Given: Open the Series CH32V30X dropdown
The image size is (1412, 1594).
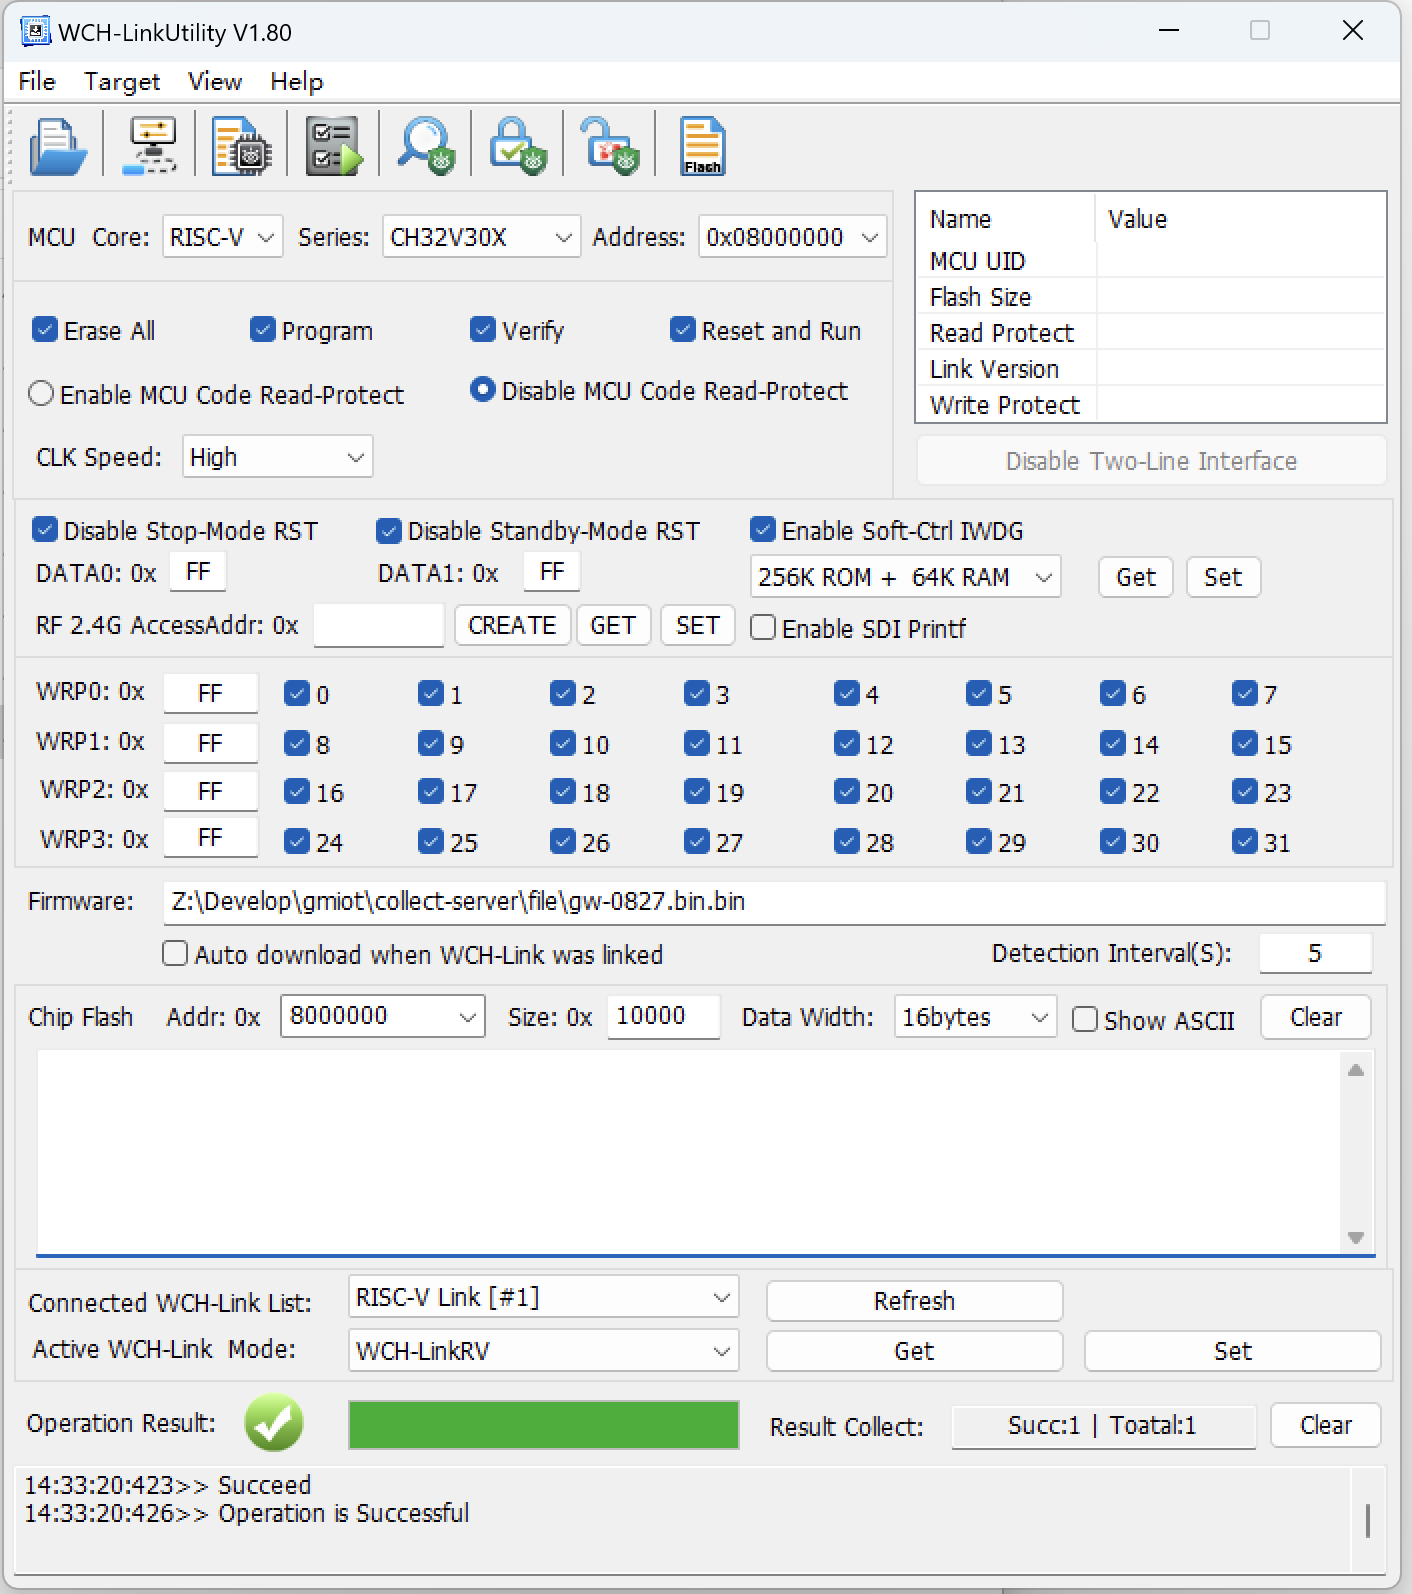Looking at the screenshot, I should click(481, 237).
